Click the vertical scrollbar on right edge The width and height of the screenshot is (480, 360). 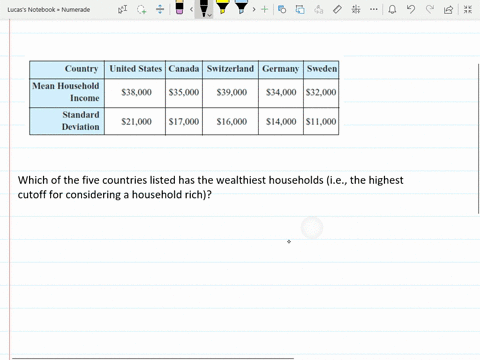click(x=479, y=138)
